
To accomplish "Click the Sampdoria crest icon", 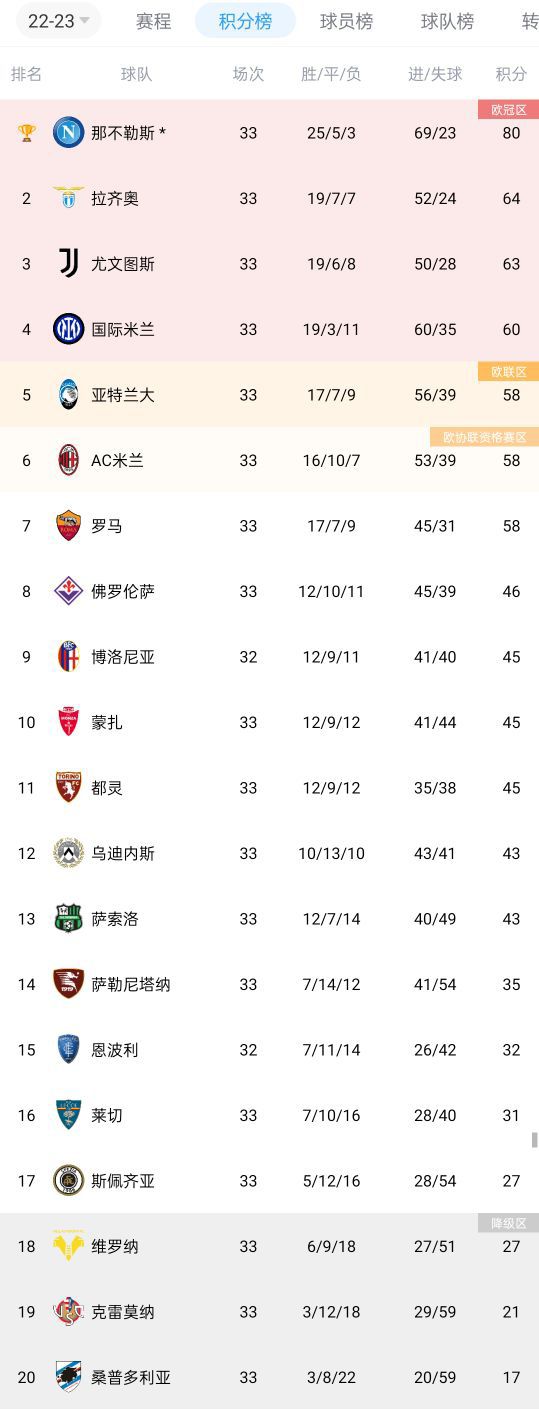I will (x=68, y=1377).
